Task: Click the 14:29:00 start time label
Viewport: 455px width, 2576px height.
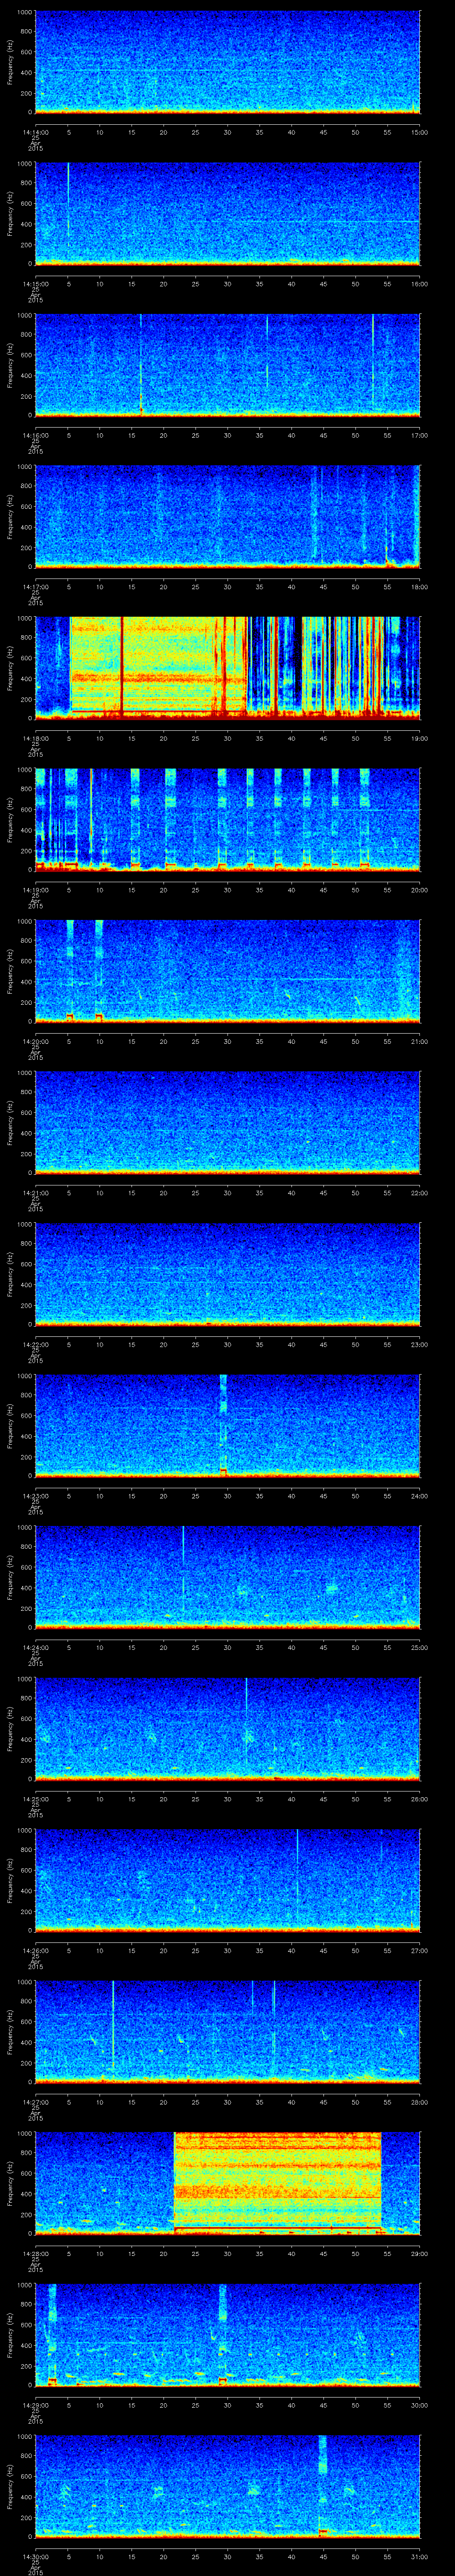Action: point(35,2404)
